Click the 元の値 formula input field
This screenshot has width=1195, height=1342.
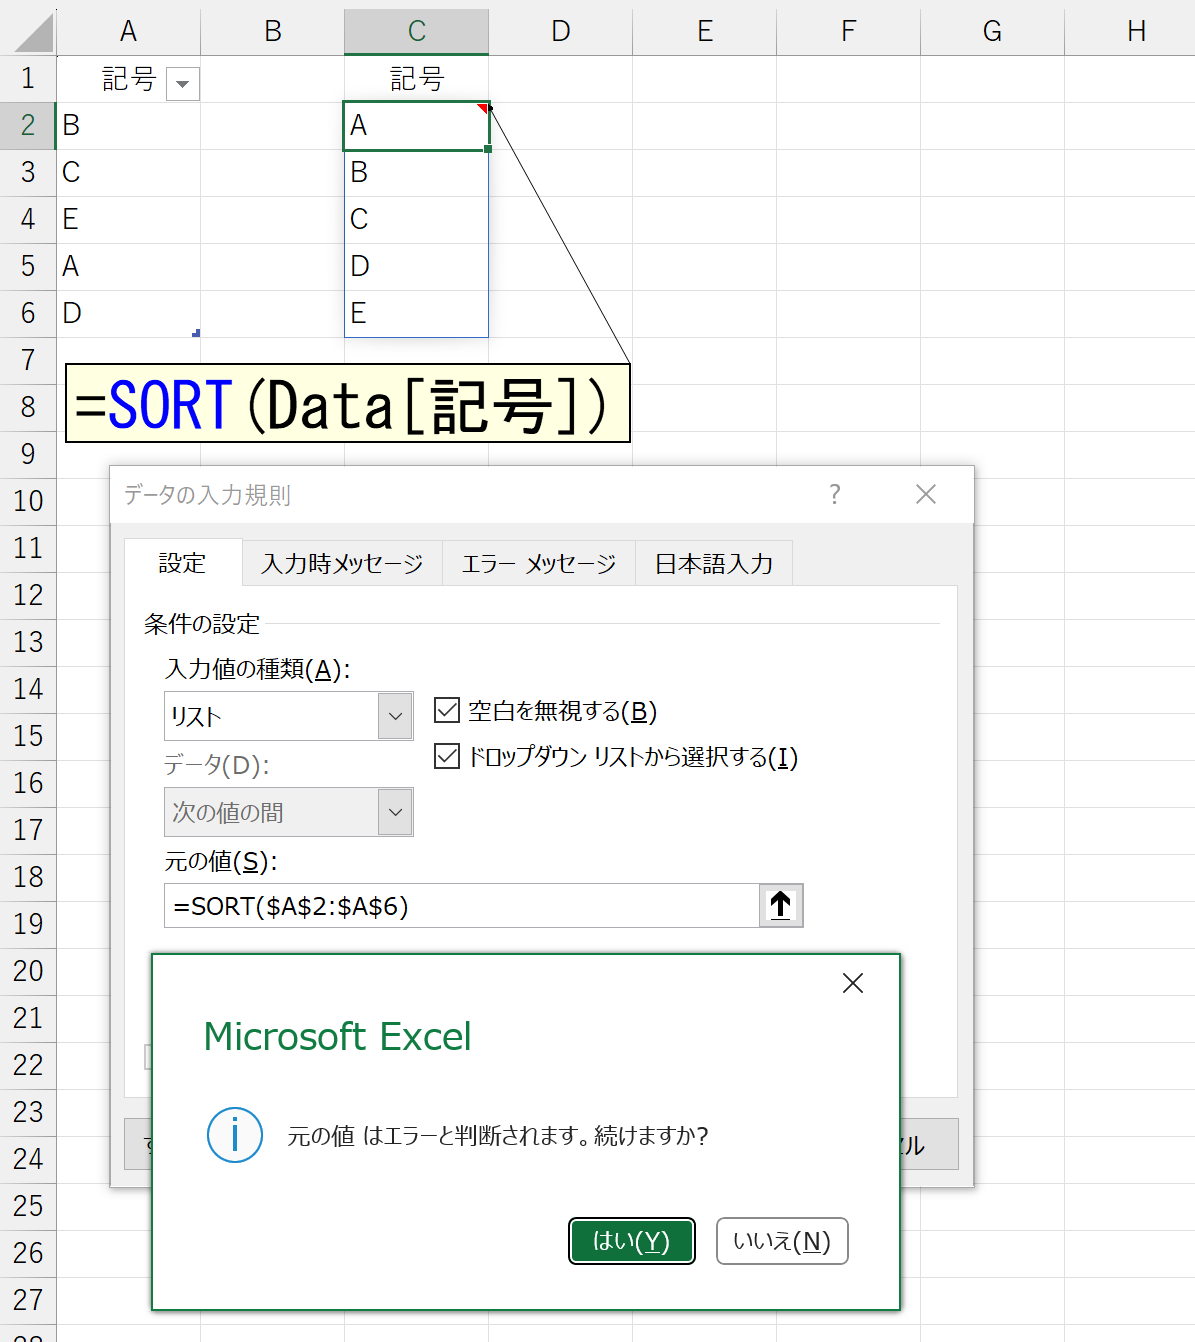coord(462,906)
